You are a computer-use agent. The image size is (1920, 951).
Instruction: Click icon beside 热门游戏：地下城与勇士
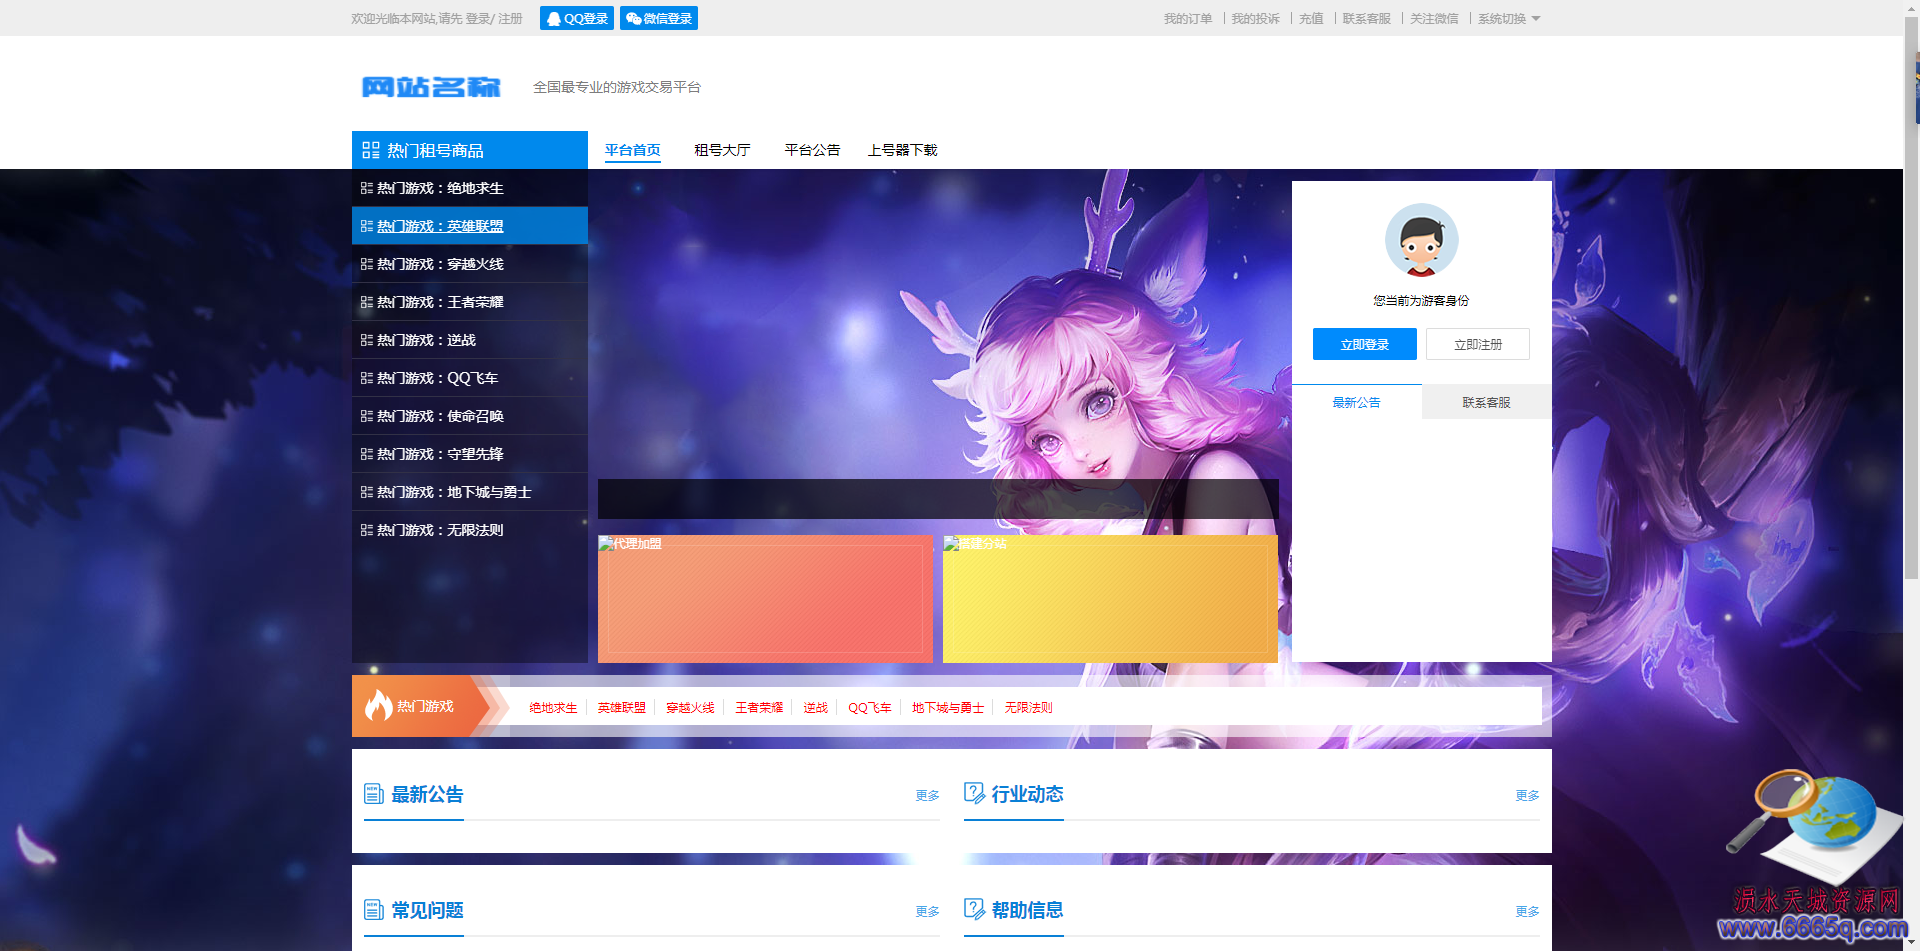367,492
